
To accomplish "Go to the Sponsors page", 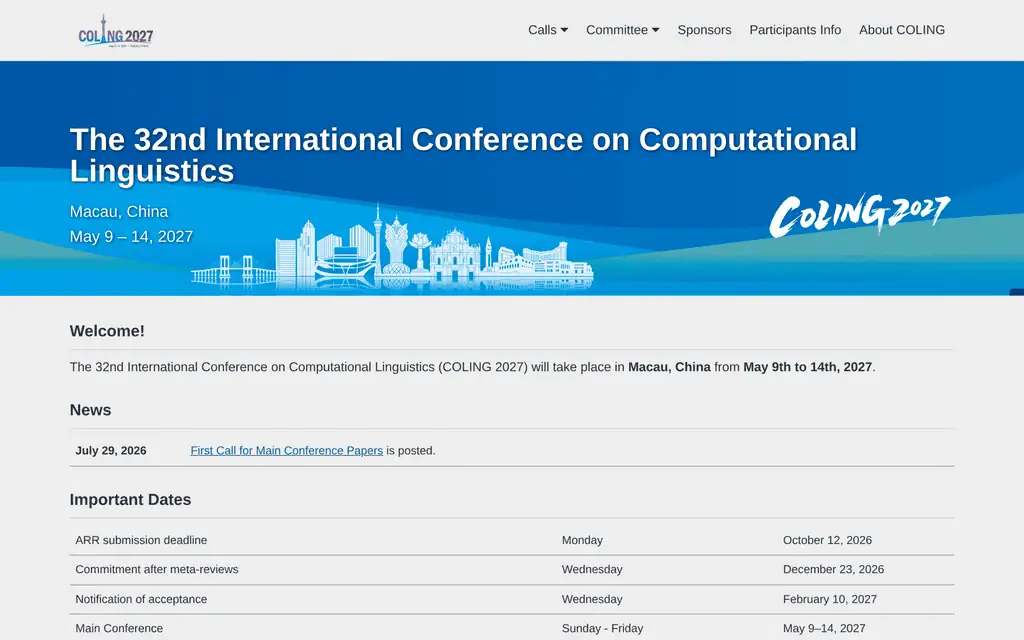I will [x=704, y=30].
